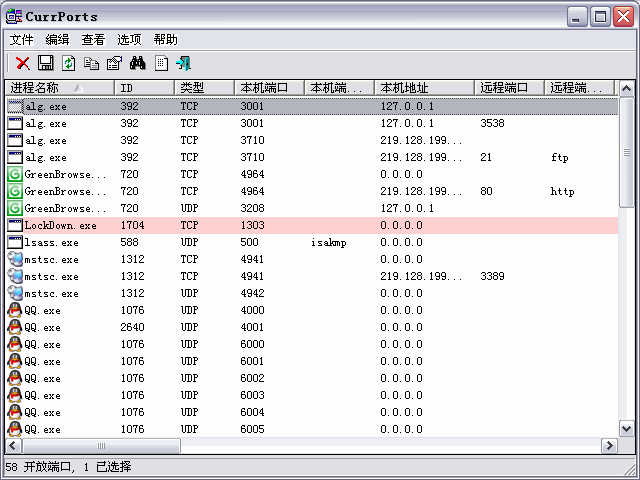Minimize the CurrPorts window

pos(577,17)
